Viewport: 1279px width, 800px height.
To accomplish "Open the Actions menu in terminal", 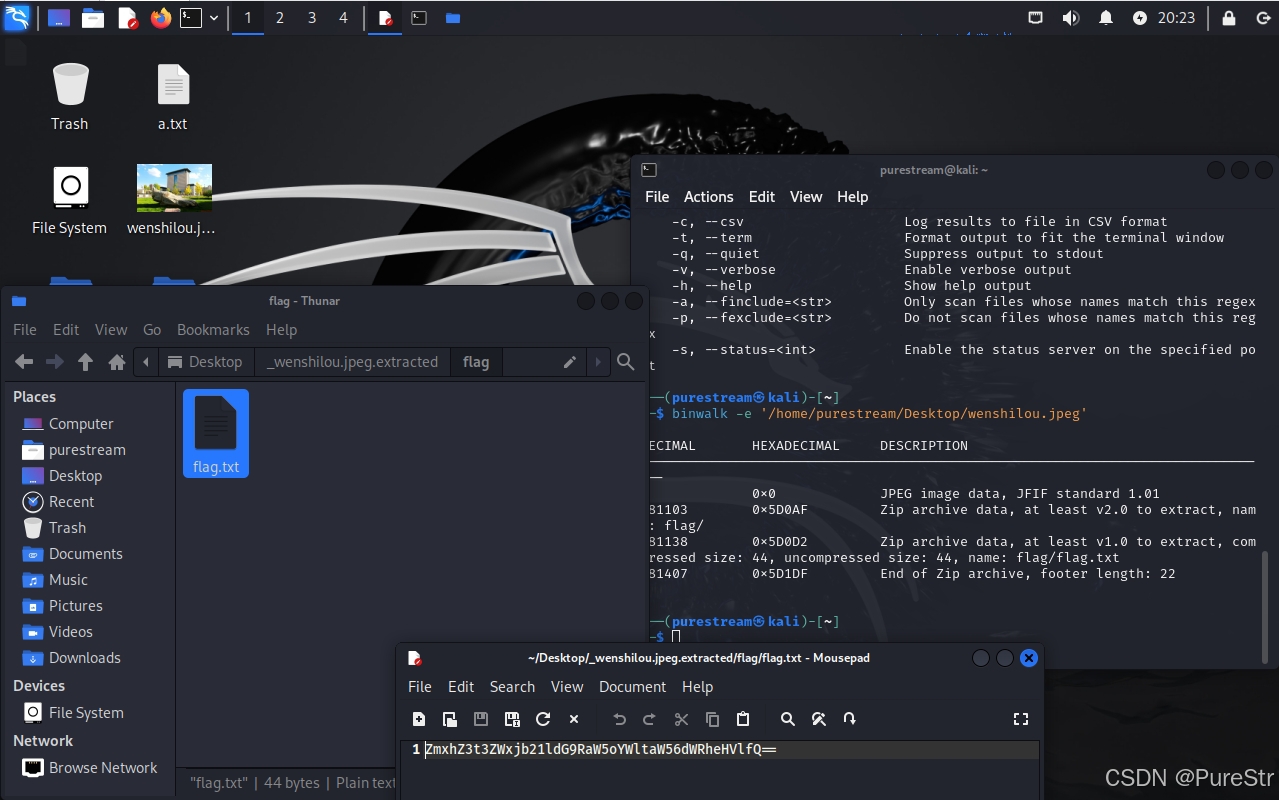I will coord(709,197).
